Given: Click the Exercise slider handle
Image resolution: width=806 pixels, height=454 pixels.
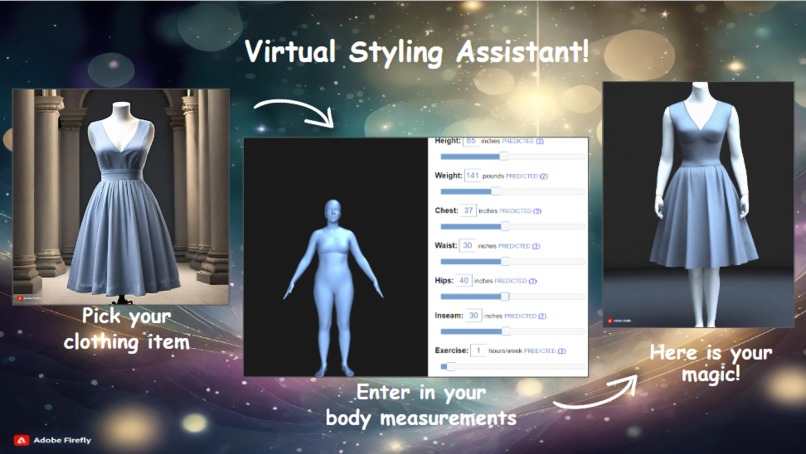Looking at the screenshot, I should tap(451, 366).
